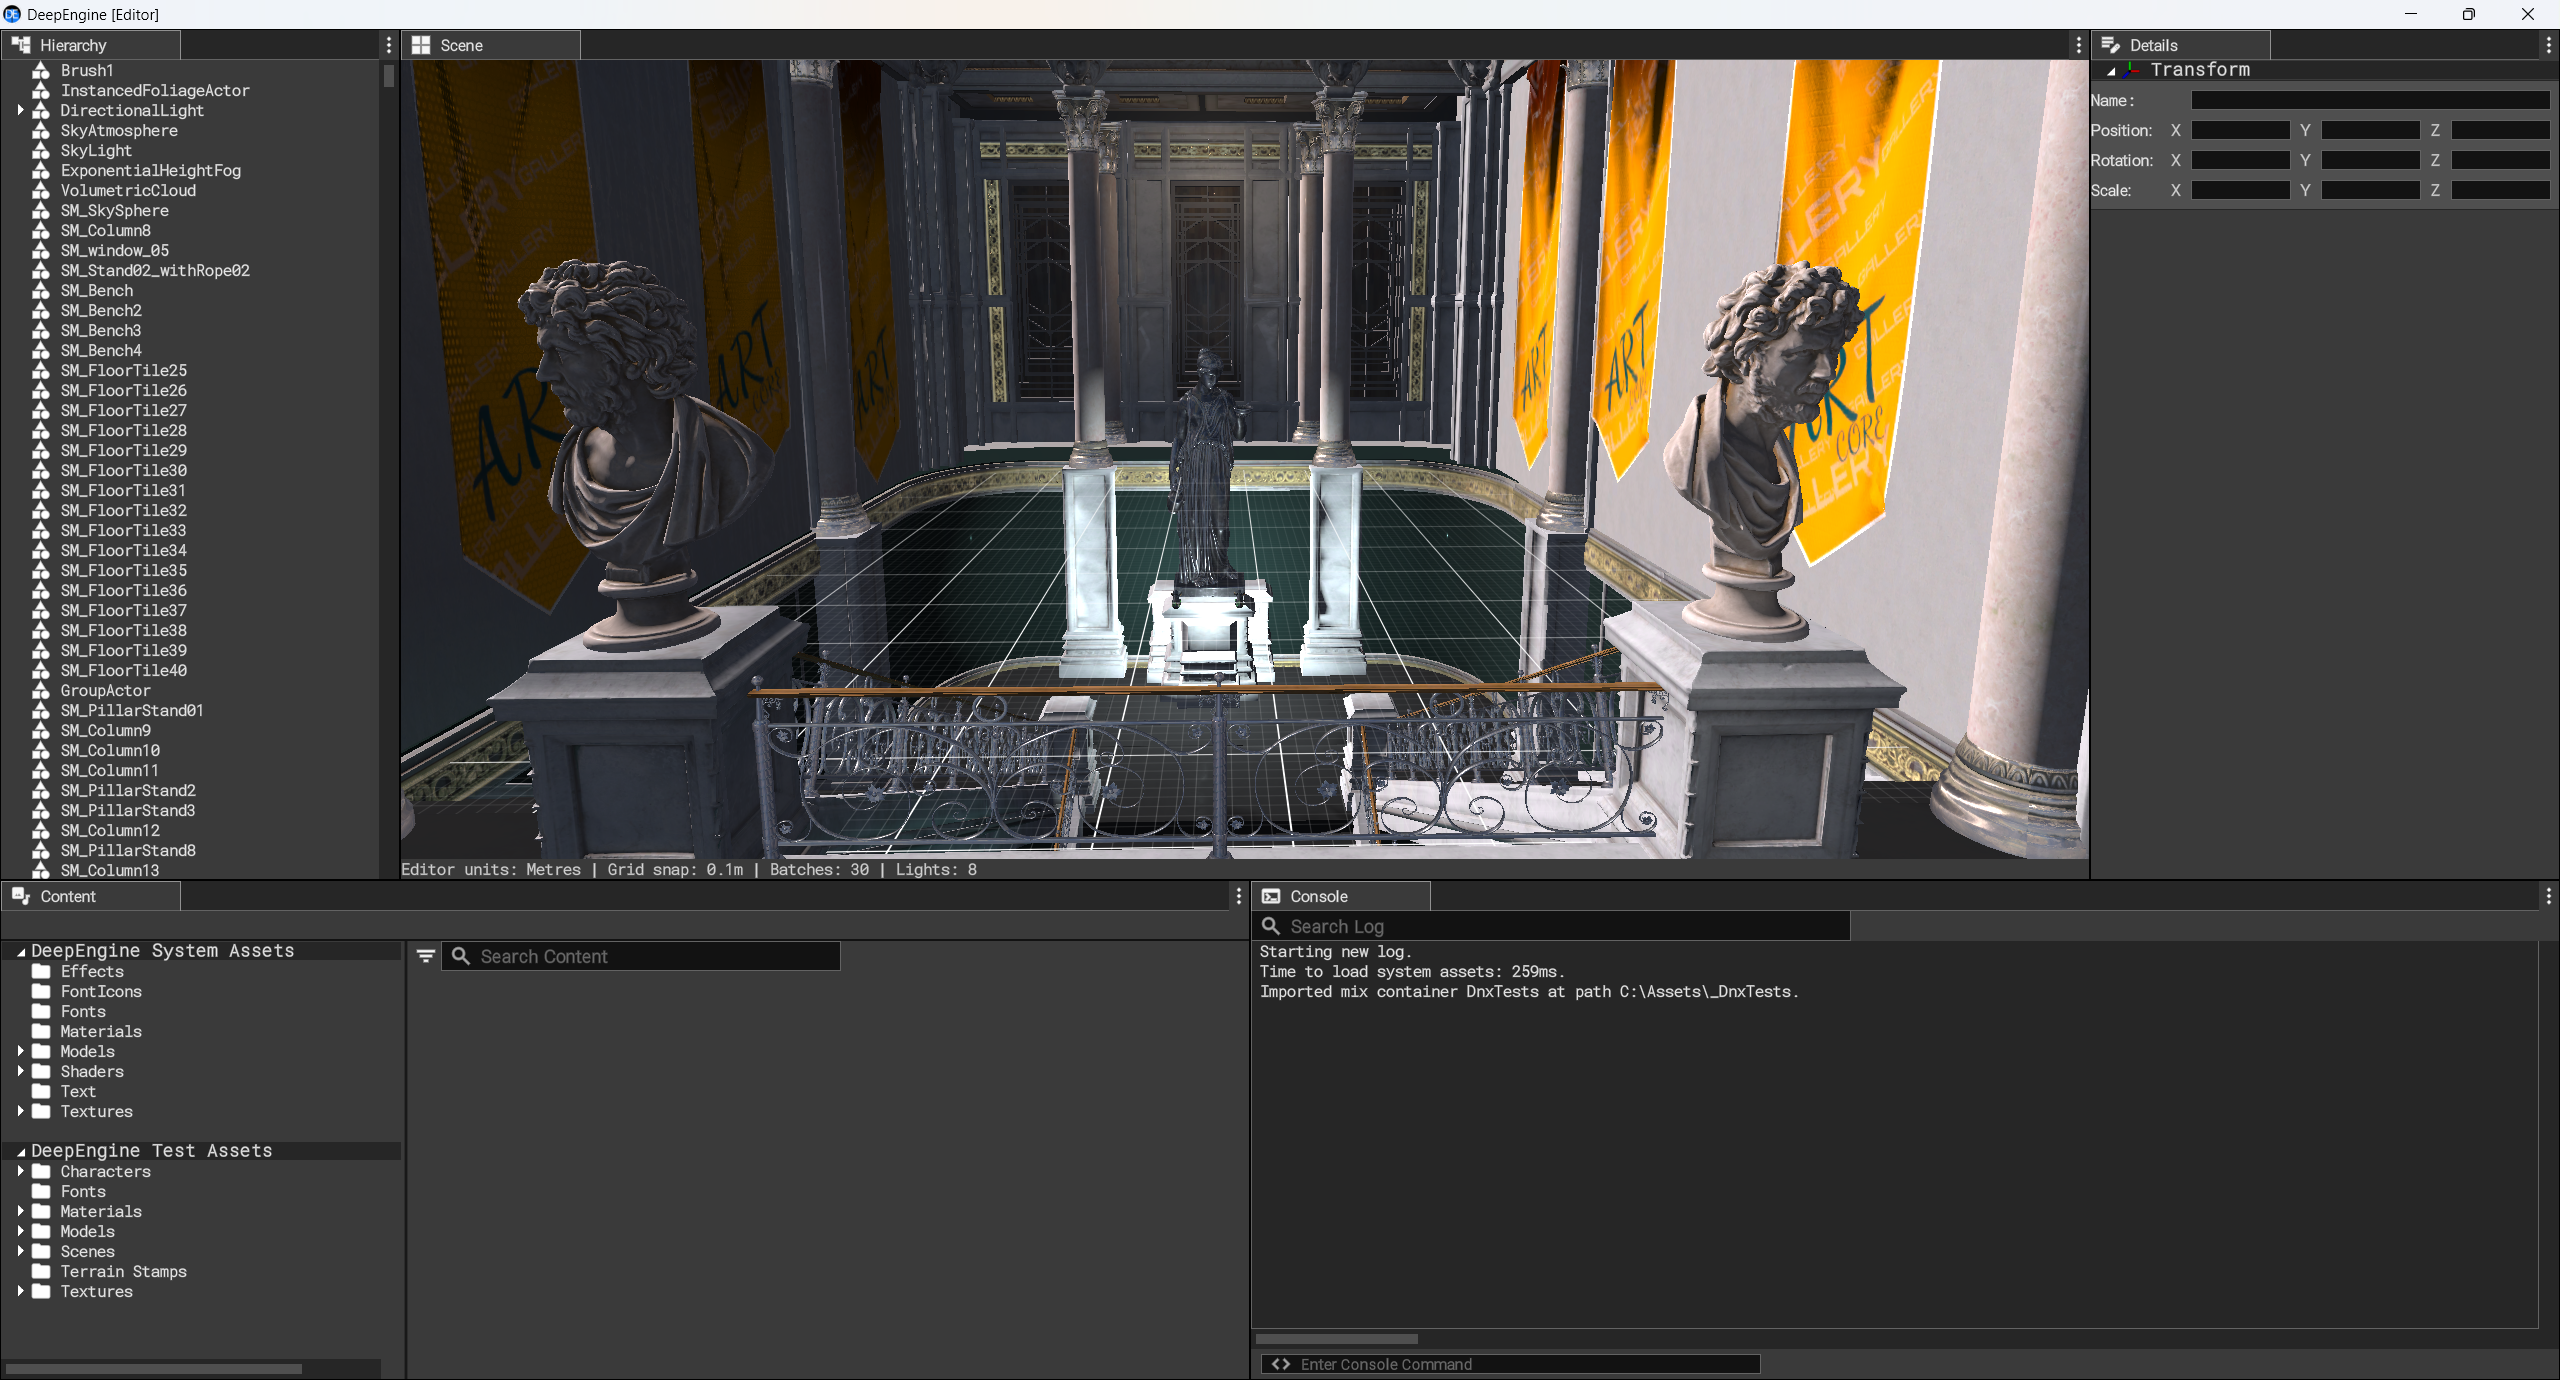Click the Search Log field
This screenshot has width=2560, height=1380.
pyautogui.click(x=1551, y=926)
